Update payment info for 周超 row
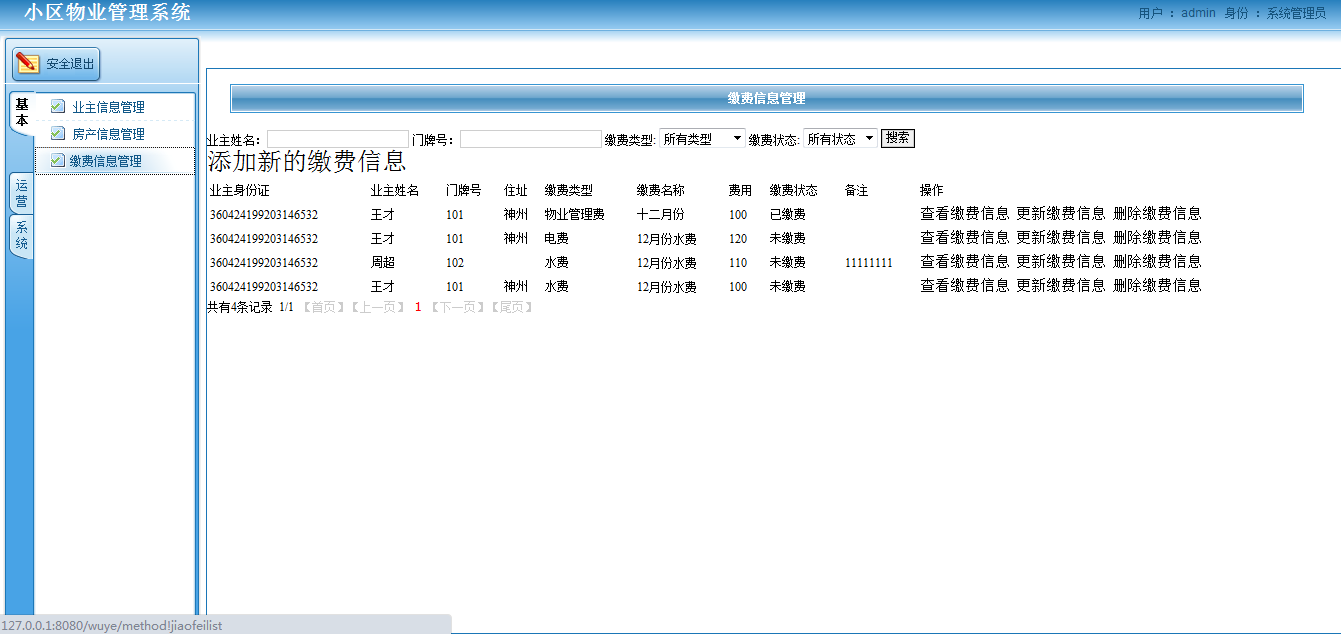1341x634 pixels. [x=1061, y=262]
